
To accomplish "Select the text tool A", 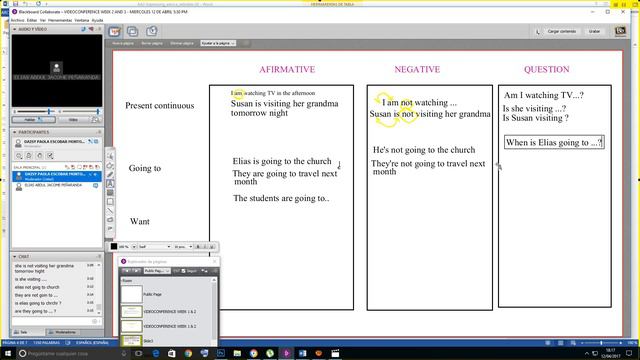I will tap(110, 184).
